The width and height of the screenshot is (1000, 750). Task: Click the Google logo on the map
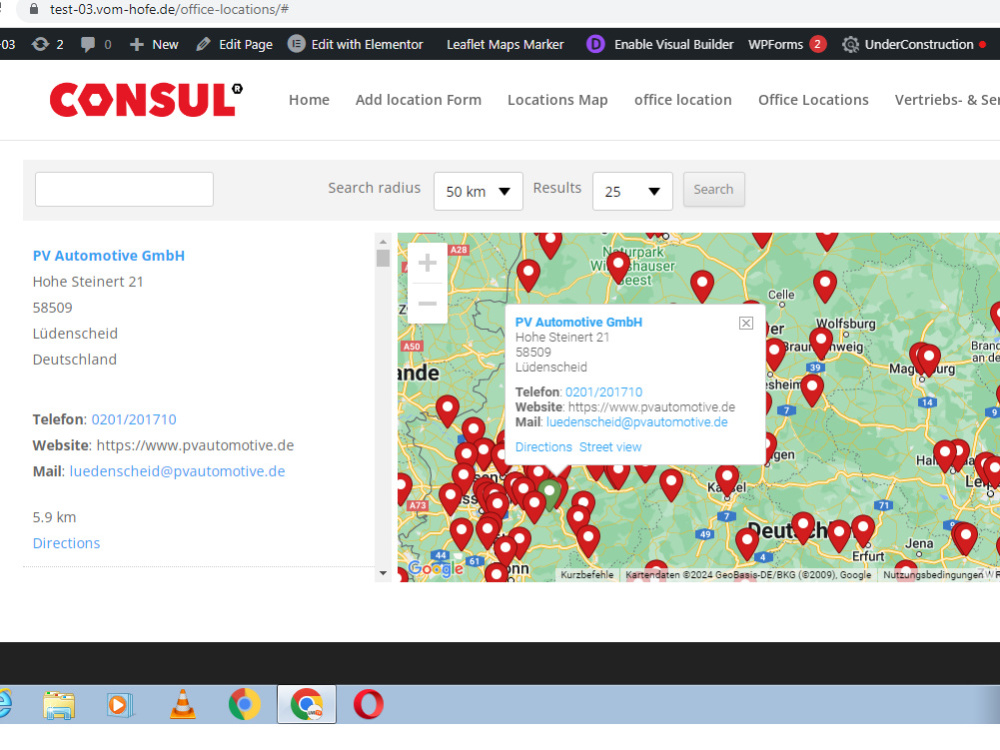pyautogui.click(x=435, y=568)
